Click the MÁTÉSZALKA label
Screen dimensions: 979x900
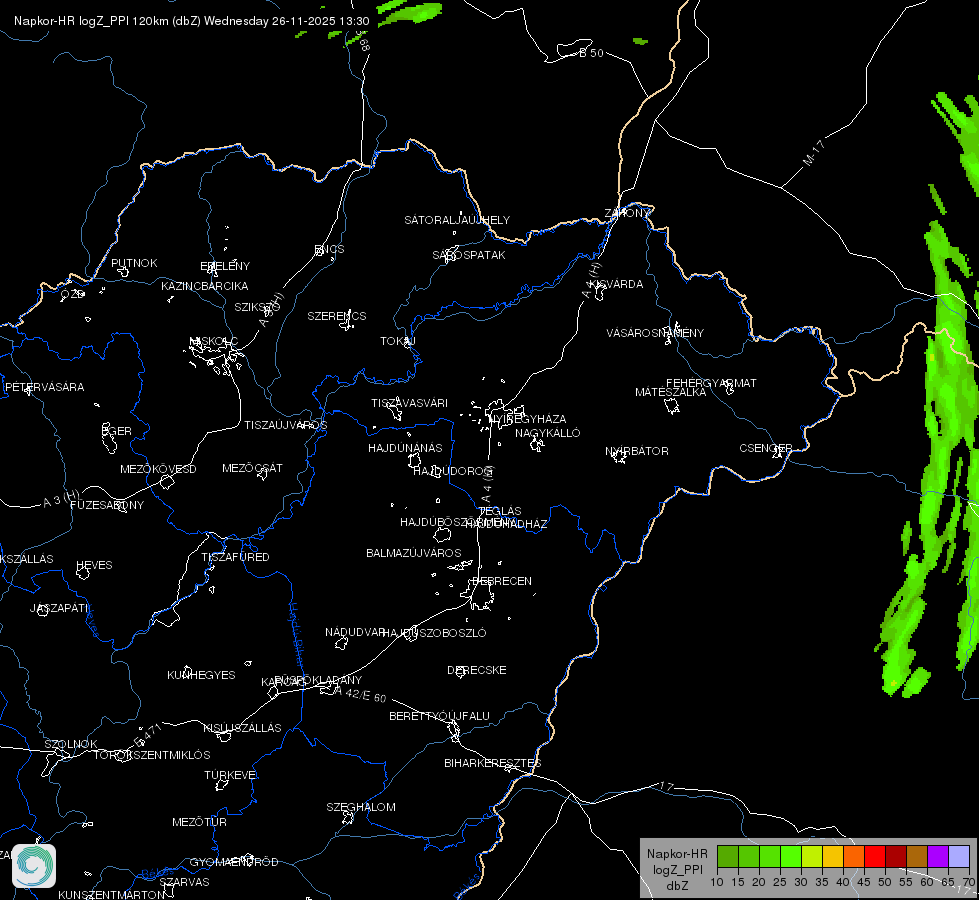pyautogui.click(x=671, y=392)
